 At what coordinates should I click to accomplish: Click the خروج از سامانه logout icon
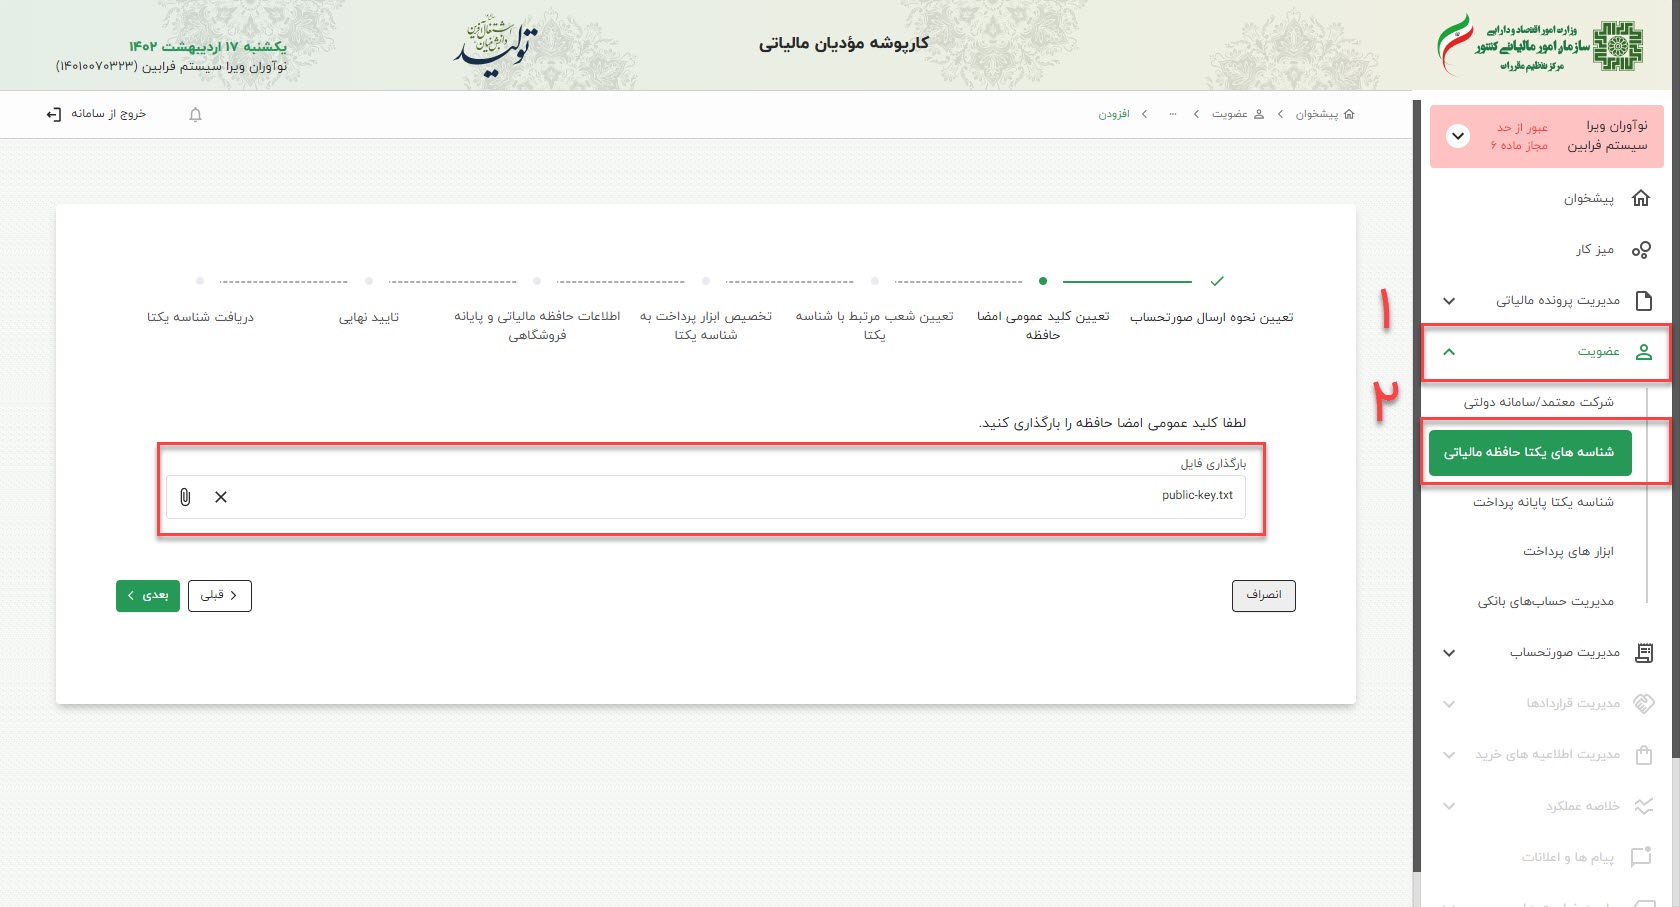tap(54, 114)
